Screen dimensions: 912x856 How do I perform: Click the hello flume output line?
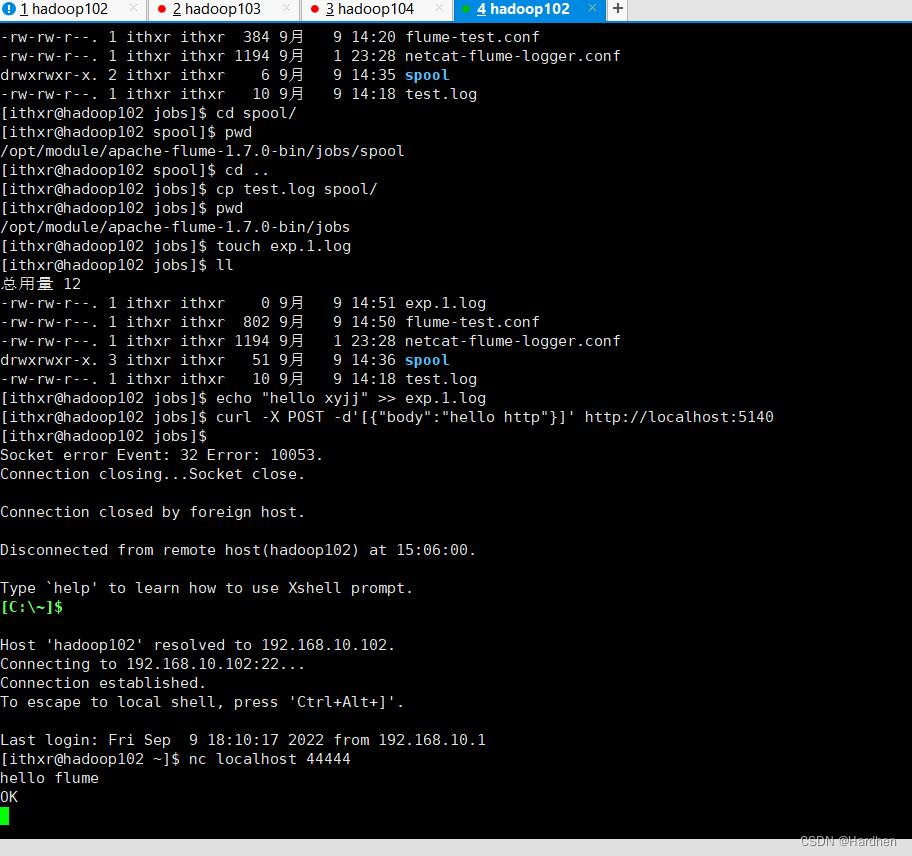click(x=49, y=777)
